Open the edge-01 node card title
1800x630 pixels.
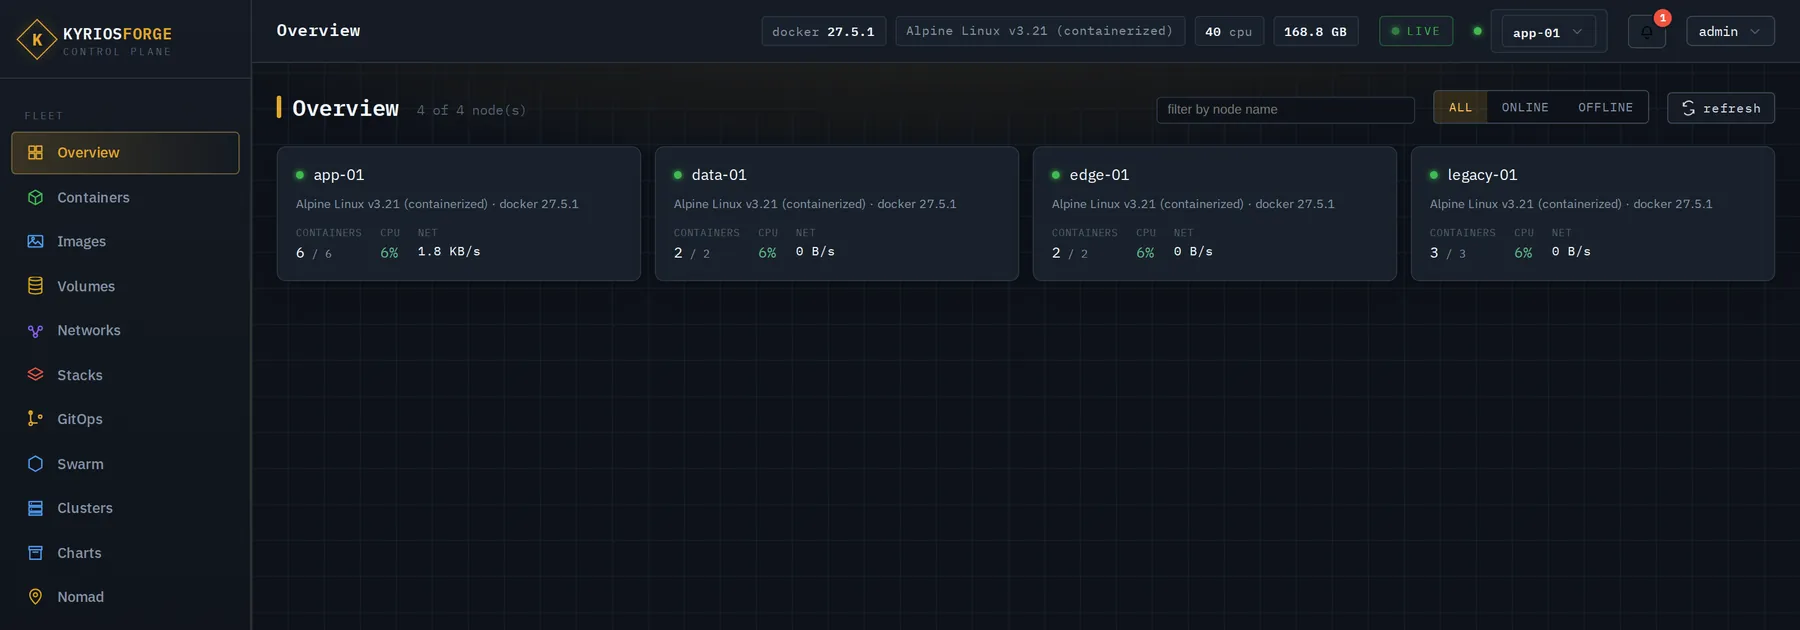coord(1099,175)
